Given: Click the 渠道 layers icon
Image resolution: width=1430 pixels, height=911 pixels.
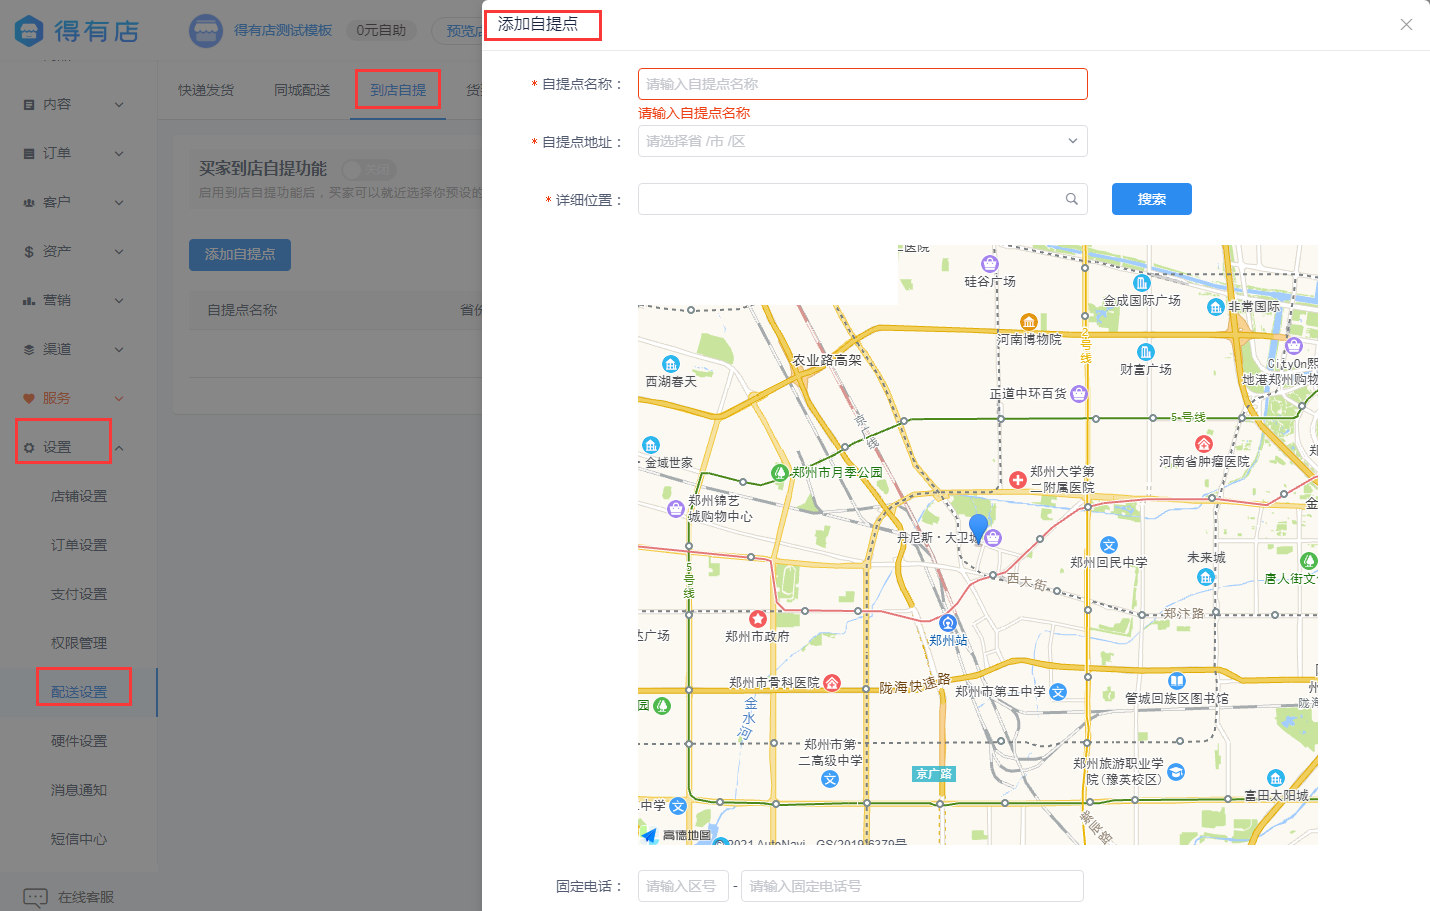Looking at the screenshot, I should [29, 349].
